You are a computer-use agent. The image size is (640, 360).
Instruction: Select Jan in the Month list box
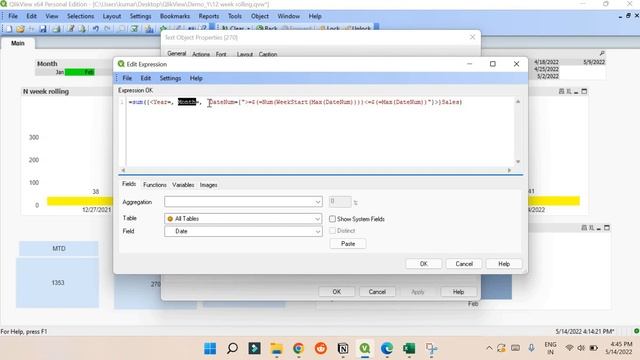tap(50, 72)
